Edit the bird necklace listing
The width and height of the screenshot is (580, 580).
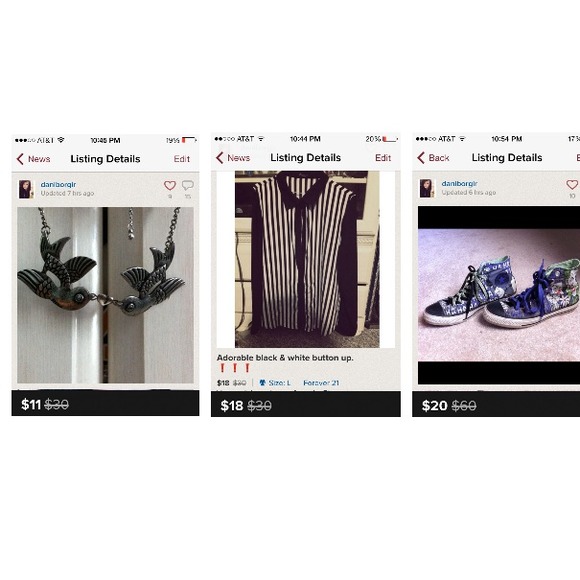point(182,159)
